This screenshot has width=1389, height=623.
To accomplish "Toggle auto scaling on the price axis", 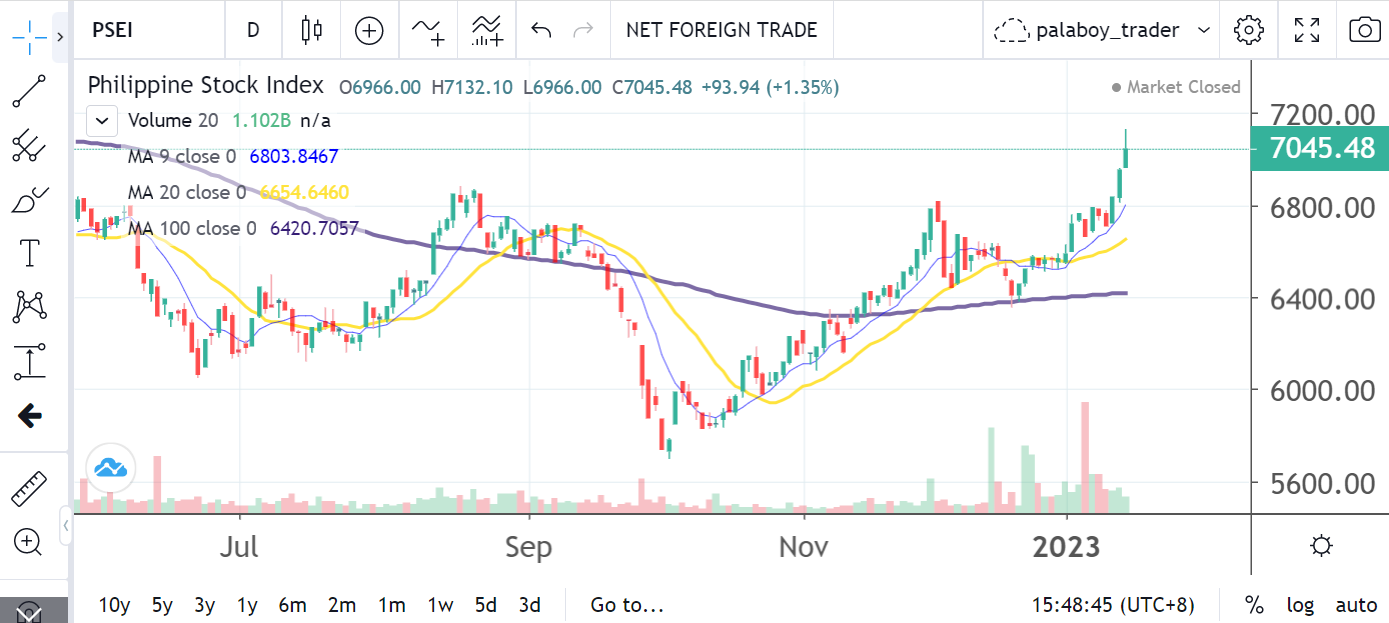I will [1355, 605].
